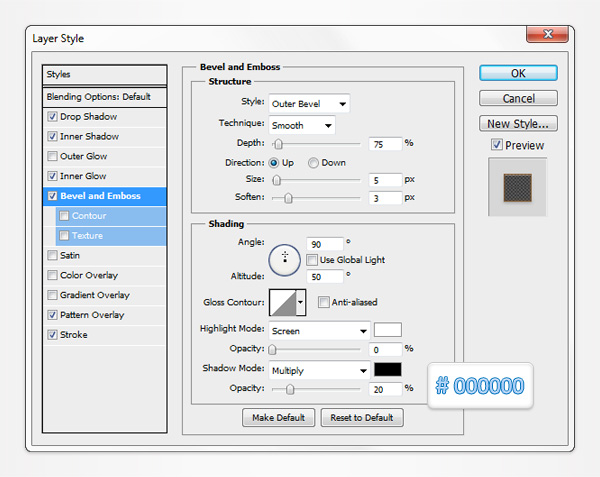
Task: Open the Style dropdown showing Outer Bevel
Action: point(308,103)
